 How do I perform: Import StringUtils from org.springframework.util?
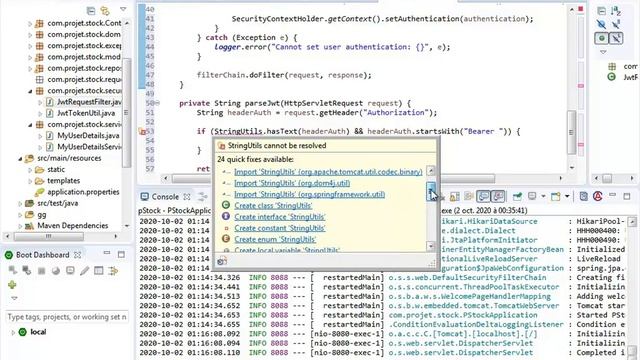309,194
